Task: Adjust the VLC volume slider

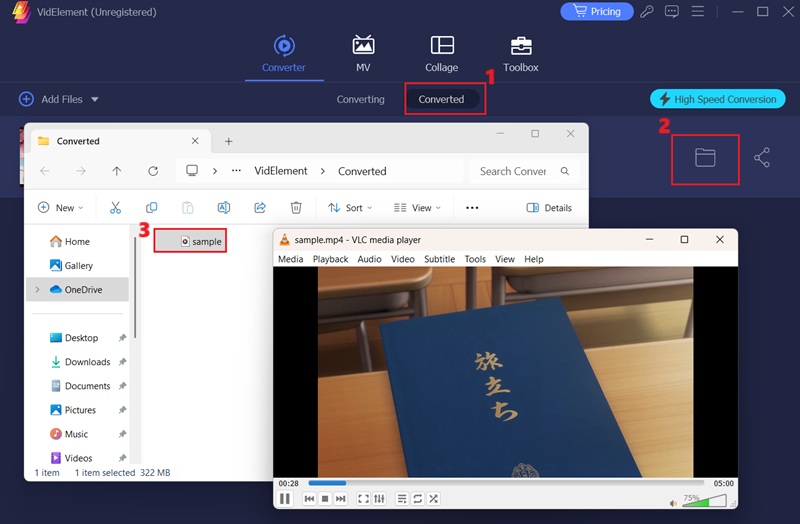Action: click(704, 501)
